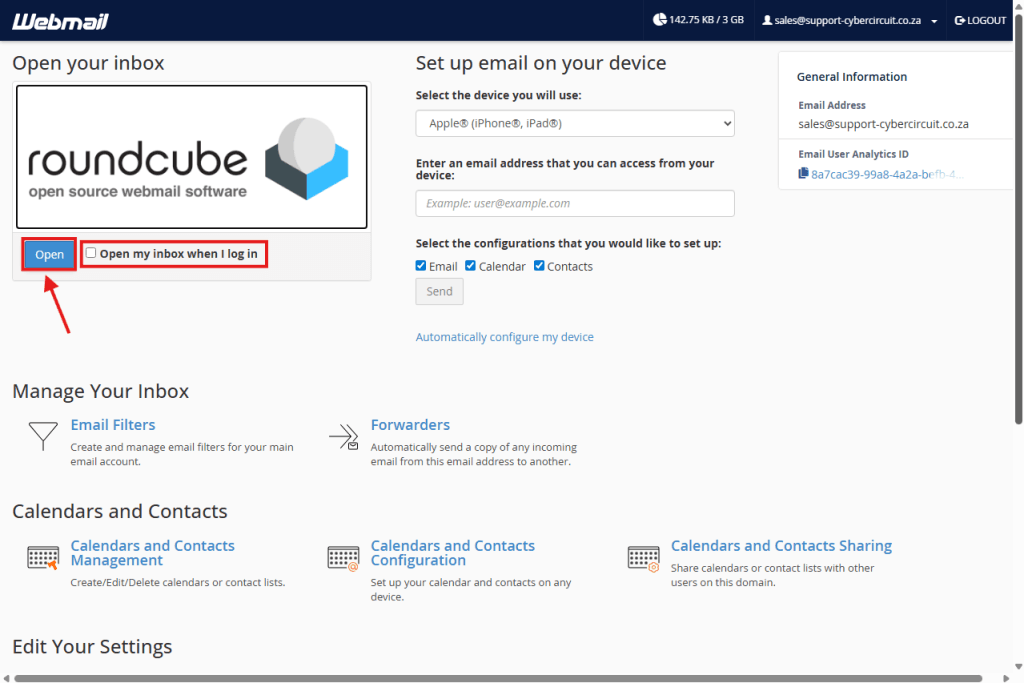Expand the device selection dropdown
The height and width of the screenshot is (683, 1024).
click(575, 123)
